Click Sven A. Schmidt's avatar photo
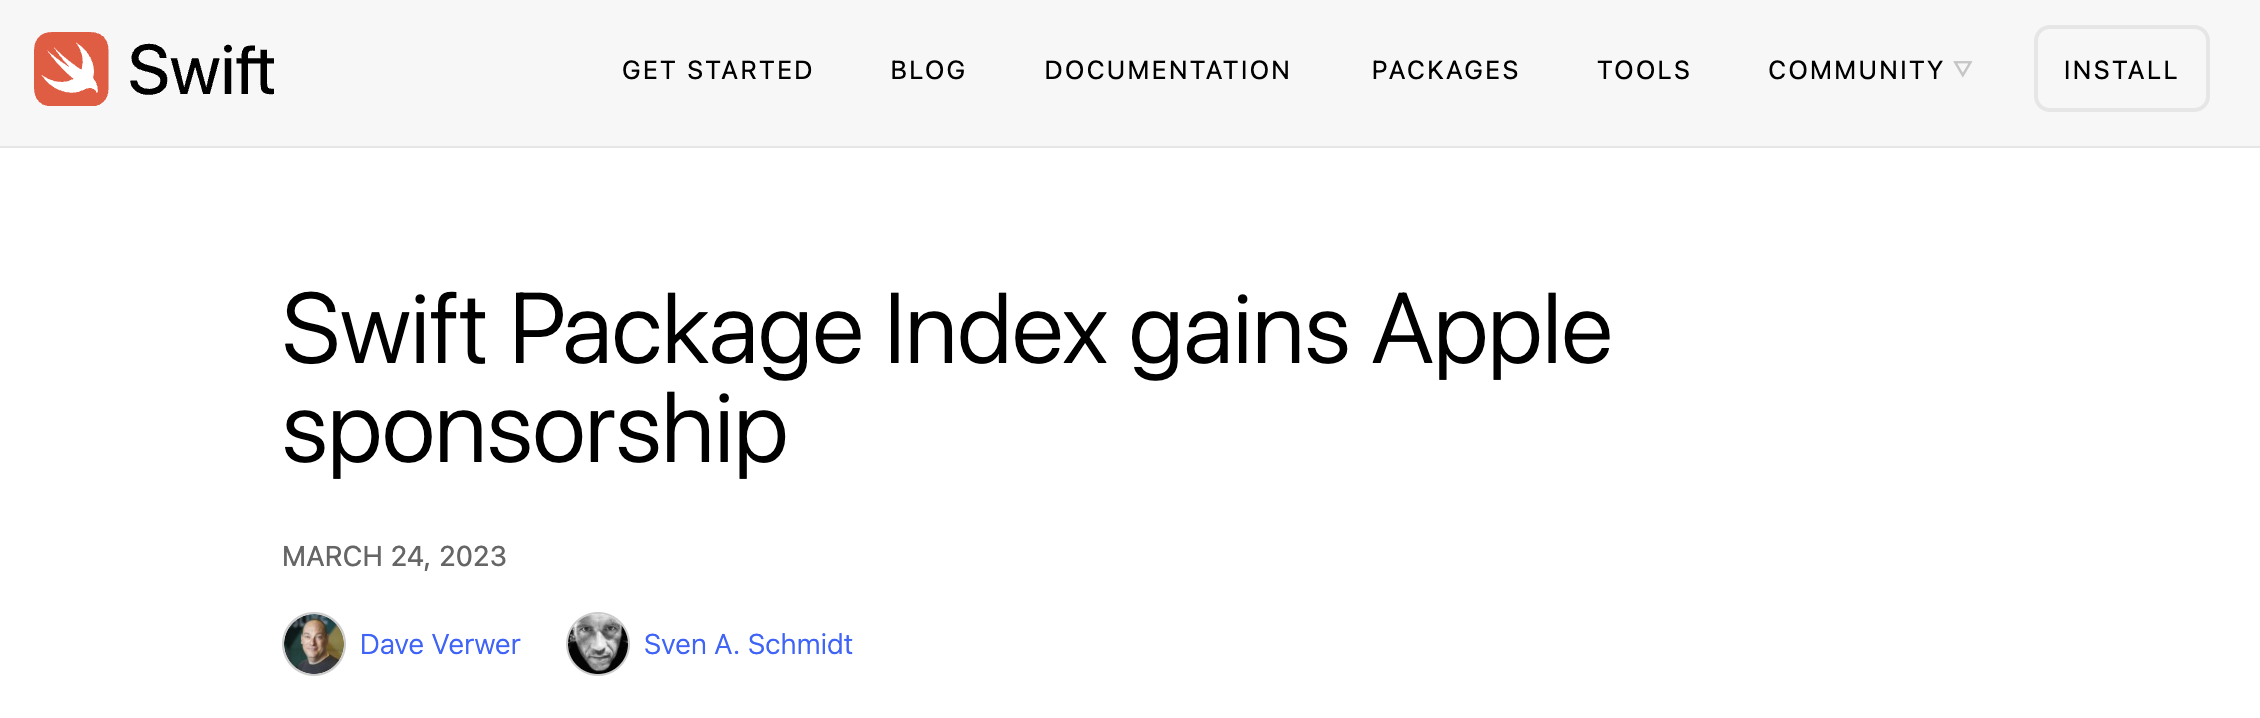The image size is (2260, 718). pyautogui.click(x=598, y=644)
